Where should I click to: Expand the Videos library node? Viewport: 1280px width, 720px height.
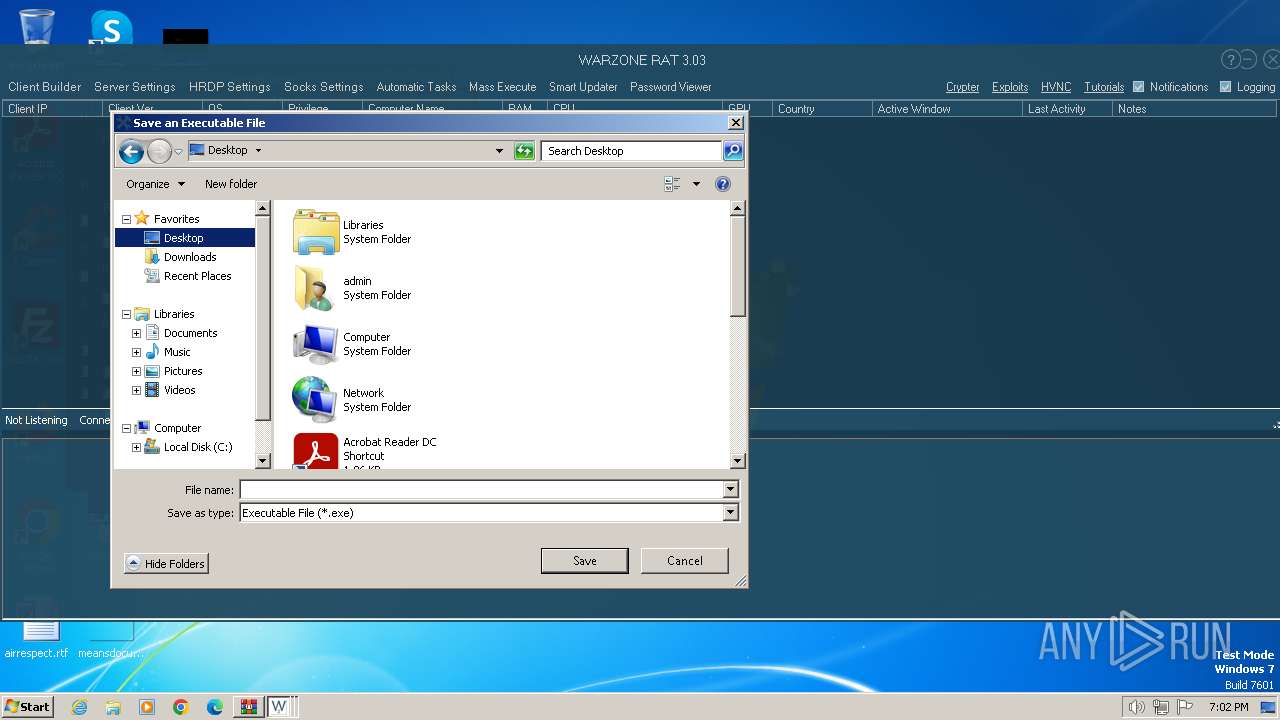[x=136, y=390]
